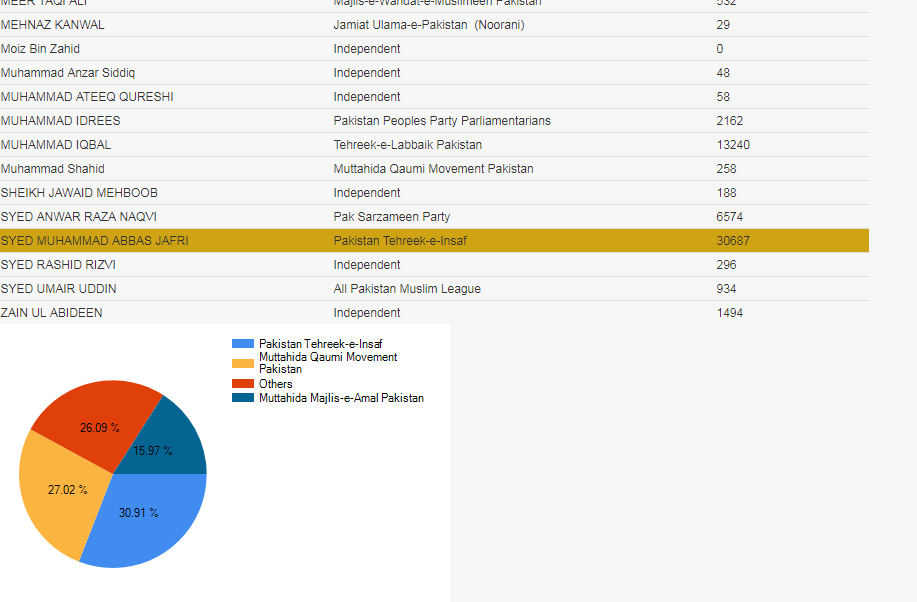Click the Others legend label text
Image resolution: width=917 pixels, height=602 pixels.
tap(276, 384)
